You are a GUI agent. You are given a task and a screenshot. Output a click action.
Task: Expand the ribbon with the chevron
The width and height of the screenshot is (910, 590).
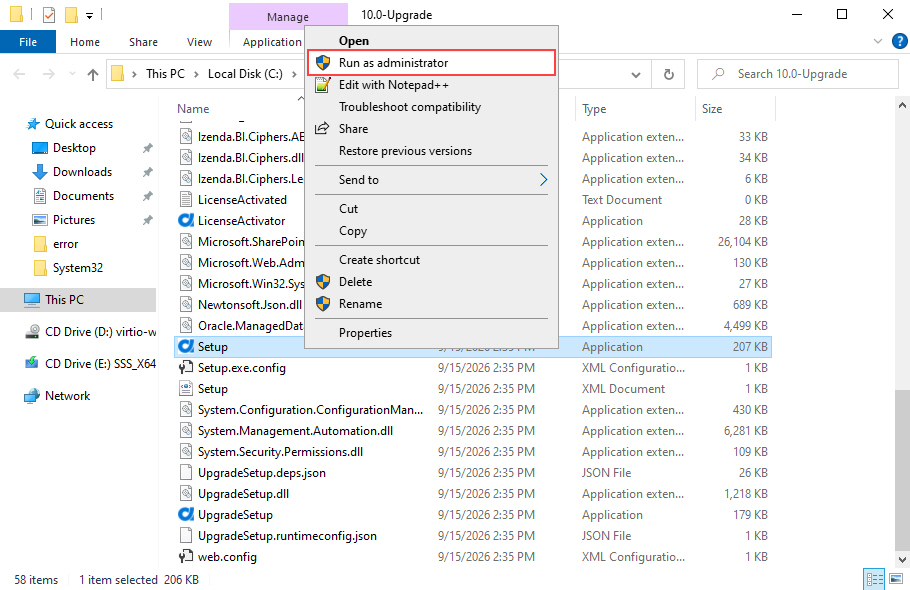tap(878, 41)
